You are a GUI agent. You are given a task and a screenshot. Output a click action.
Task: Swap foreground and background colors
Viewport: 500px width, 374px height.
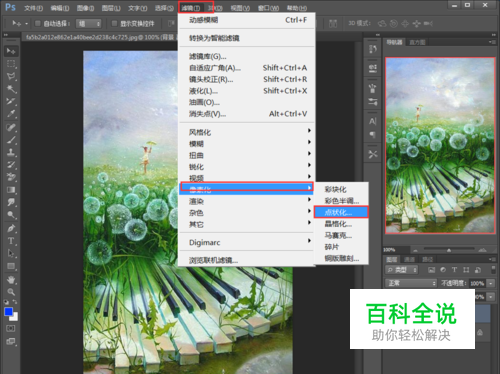pos(15,302)
